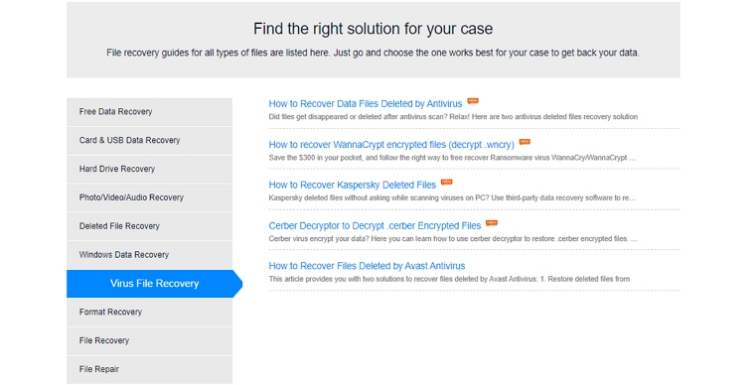The height and width of the screenshot is (385, 755).
Task: Open Cerber Decryptor to Decrypt .cerber article
Action: pos(375,226)
